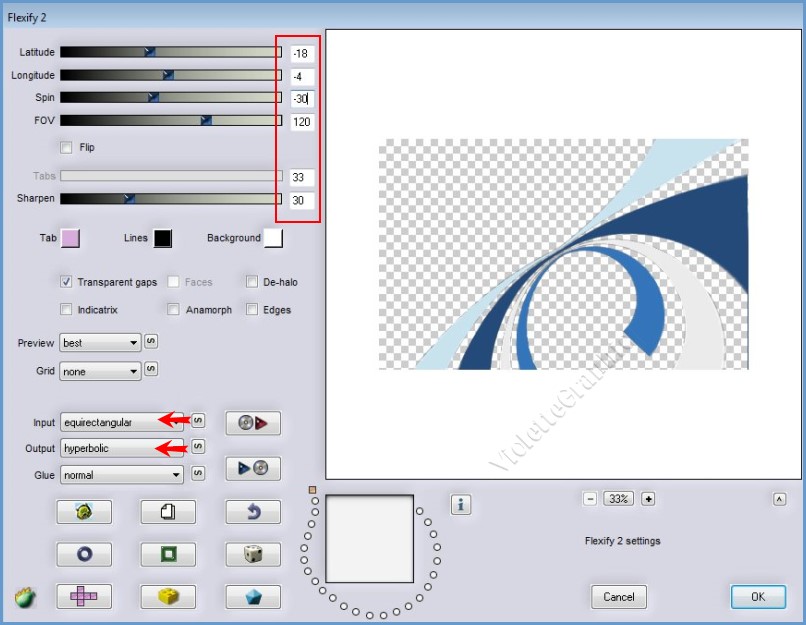
Task: Open the Preview quality dropdown
Action: (x=100, y=343)
